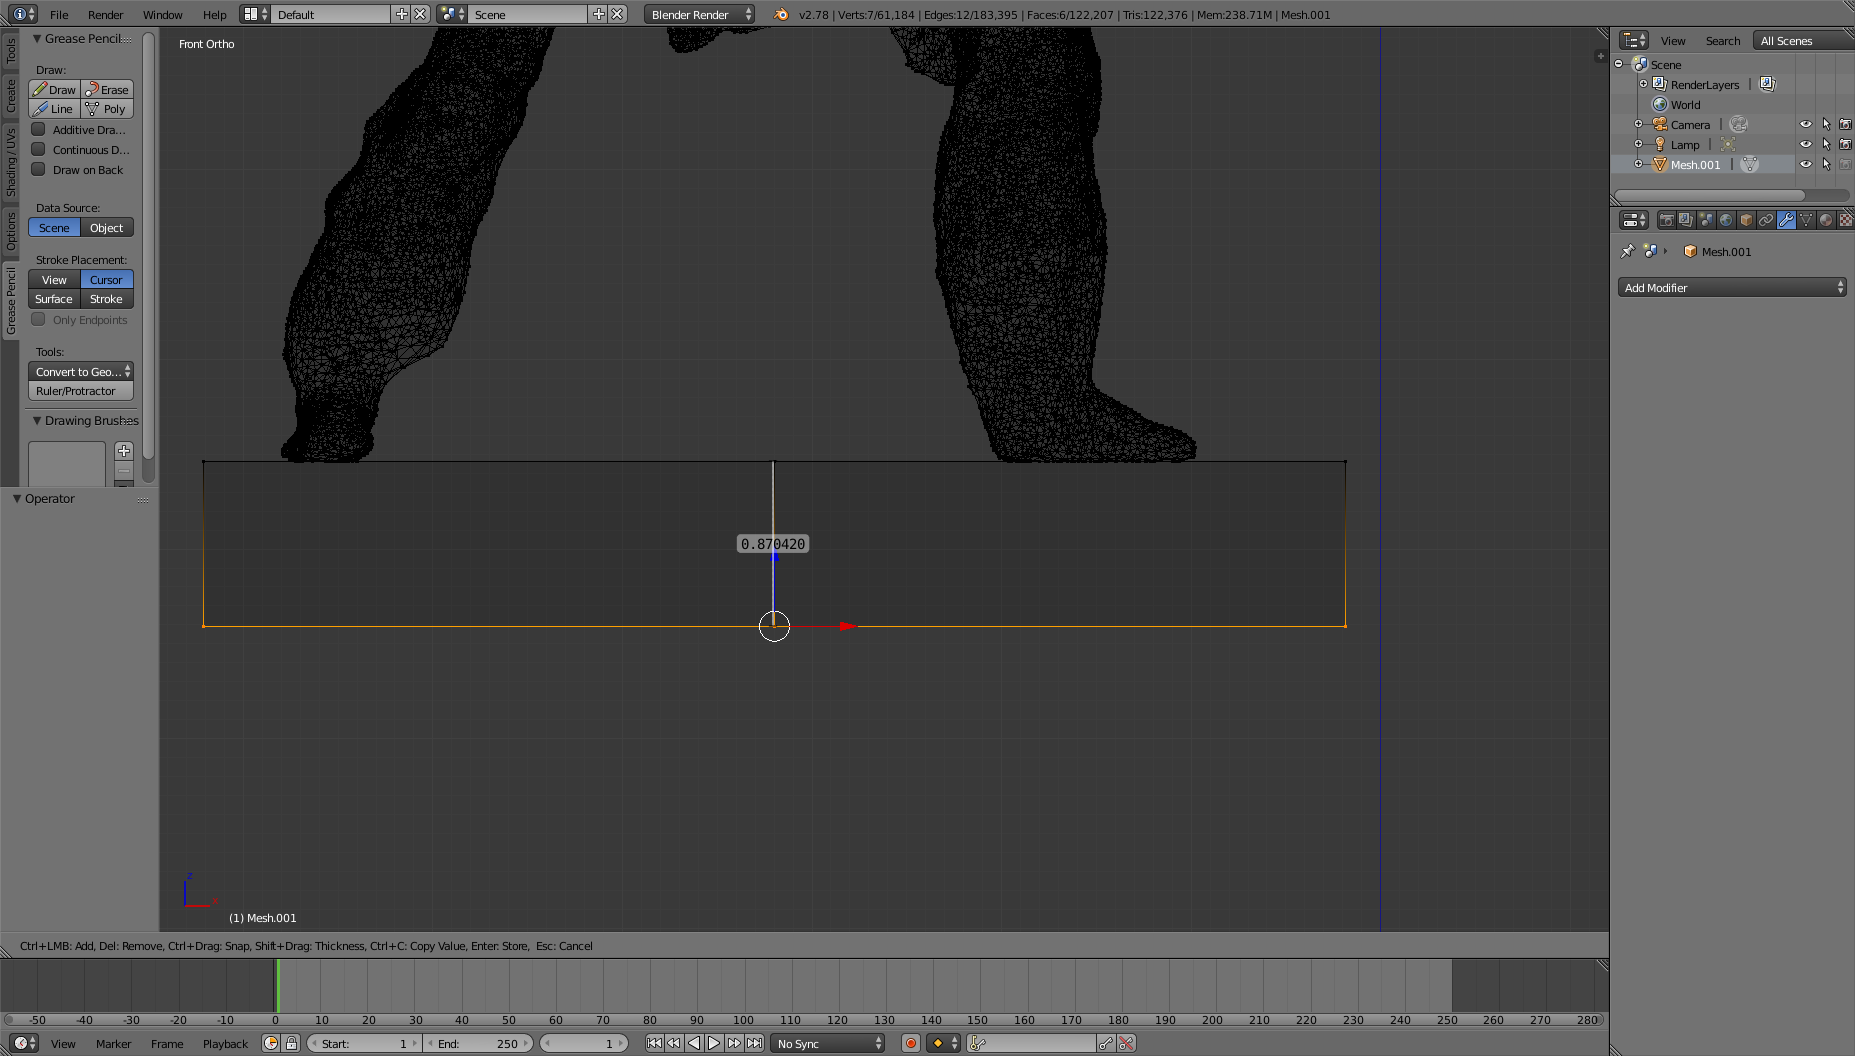The width and height of the screenshot is (1855, 1056).
Task: Open the Window menu
Action: coord(162,14)
